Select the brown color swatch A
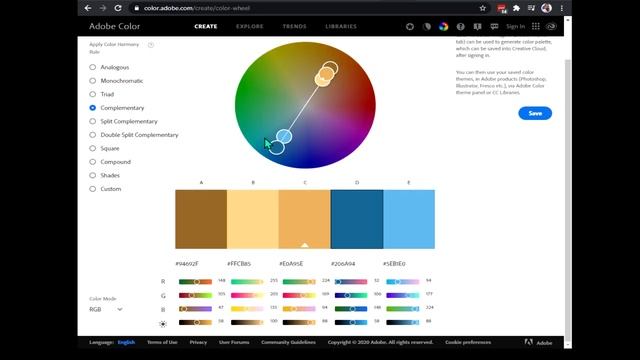This screenshot has height=360, width=640. point(201,219)
